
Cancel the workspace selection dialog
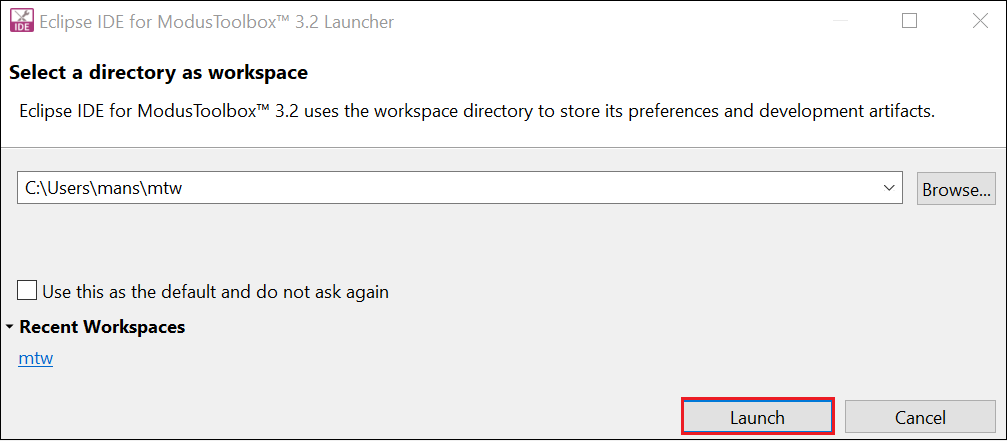click(920, 417)
